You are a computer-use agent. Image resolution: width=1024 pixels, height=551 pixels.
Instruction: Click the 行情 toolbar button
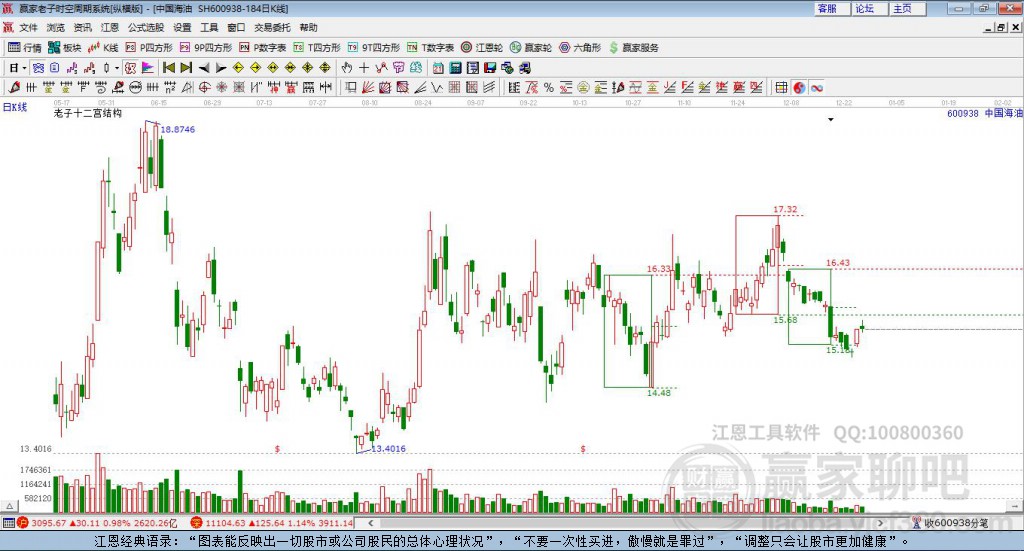click(25, 48)
